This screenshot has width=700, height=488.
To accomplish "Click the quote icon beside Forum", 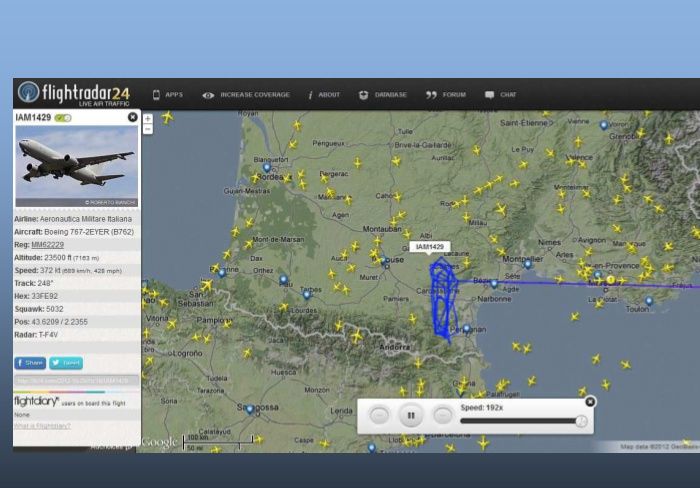I will (431, 95).
